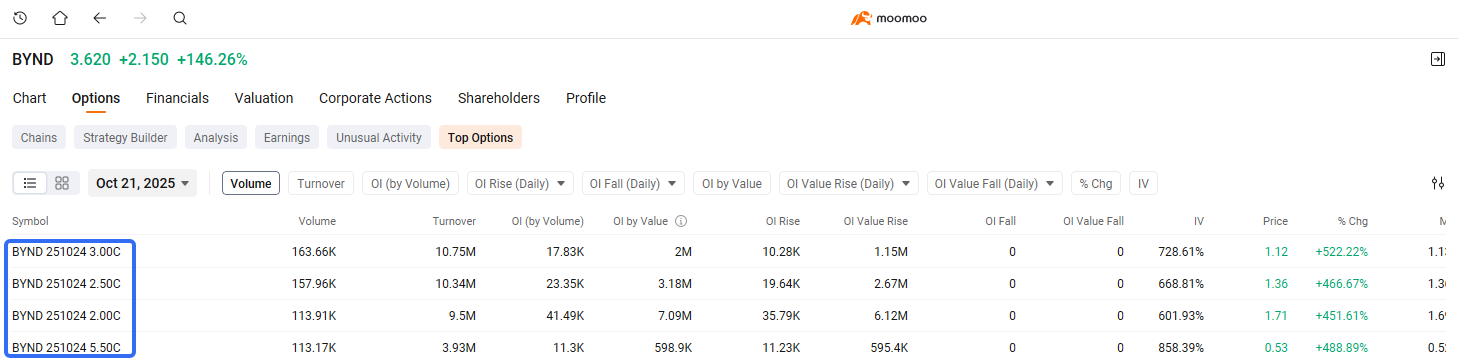Sort by OI (by Volume) column header
Image resolution: width=1458 pixels, height=362 pixels.
[x=548, y=221]
